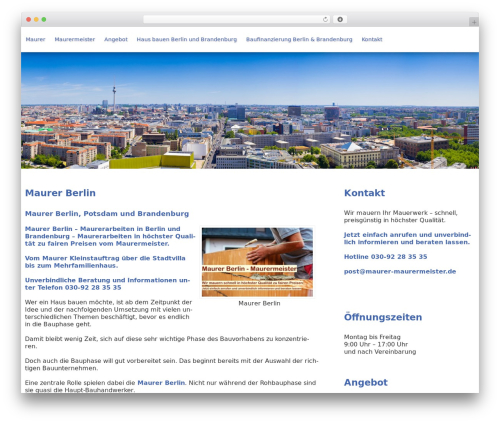
Task: Click the red close window dot
Action: pos(29,19)
